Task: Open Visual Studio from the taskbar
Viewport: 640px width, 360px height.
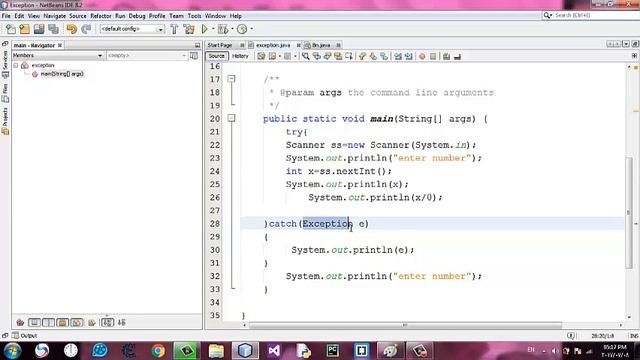Action: tap(274, 351)
